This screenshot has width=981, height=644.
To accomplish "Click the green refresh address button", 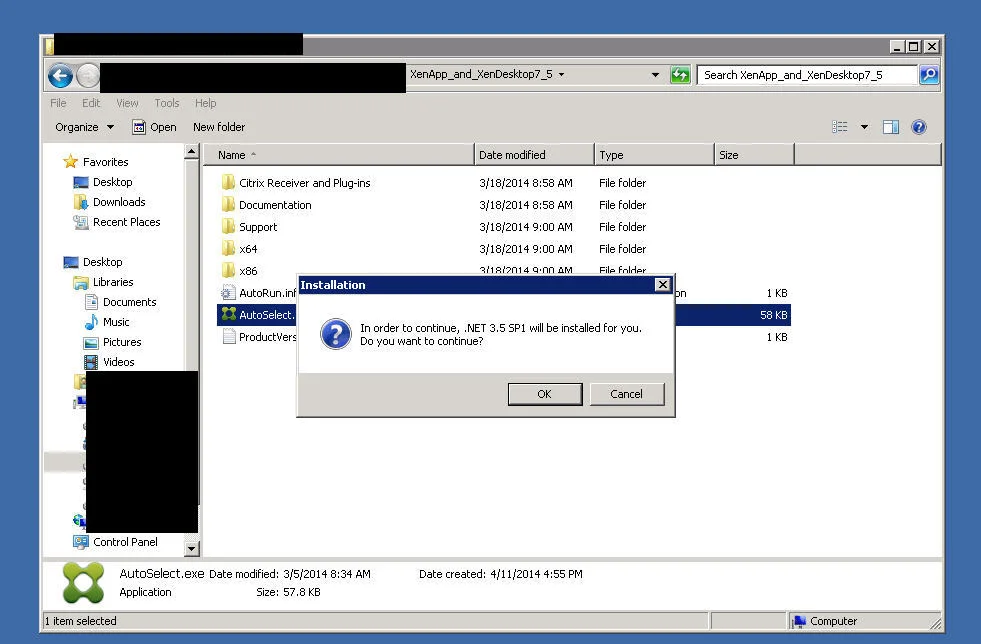I will (x=680, y=75).
